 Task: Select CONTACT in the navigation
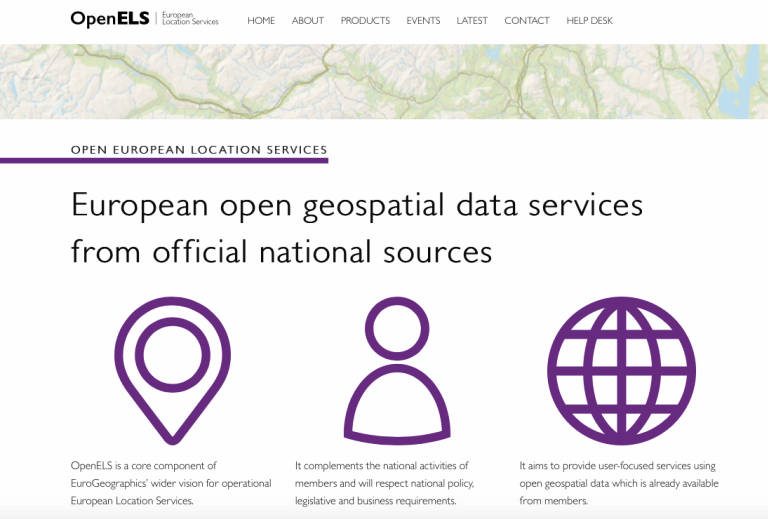coord(527,21)
